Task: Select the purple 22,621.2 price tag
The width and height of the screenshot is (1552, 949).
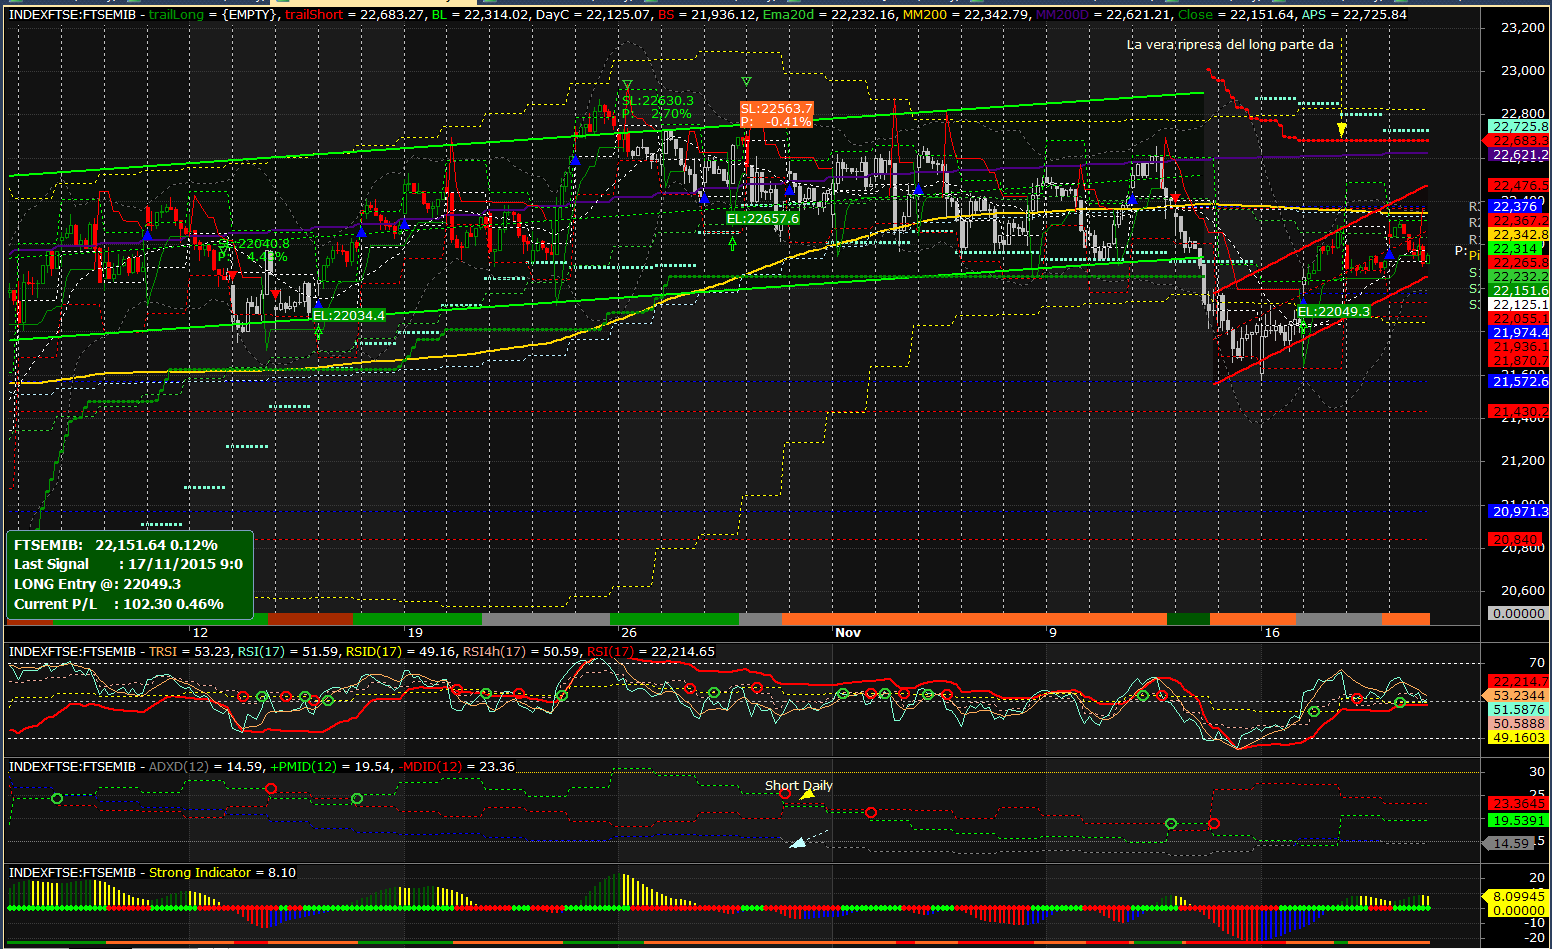Action: click(x=1519, y=155)
